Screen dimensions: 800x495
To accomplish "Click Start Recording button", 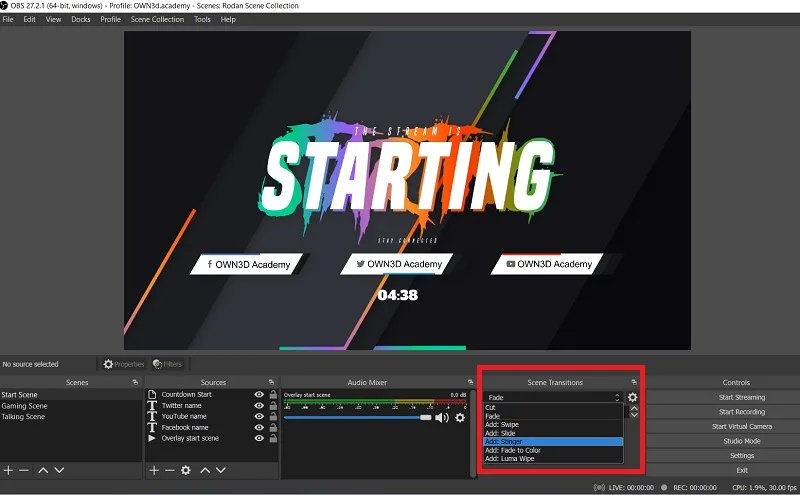I will point(742,412).
